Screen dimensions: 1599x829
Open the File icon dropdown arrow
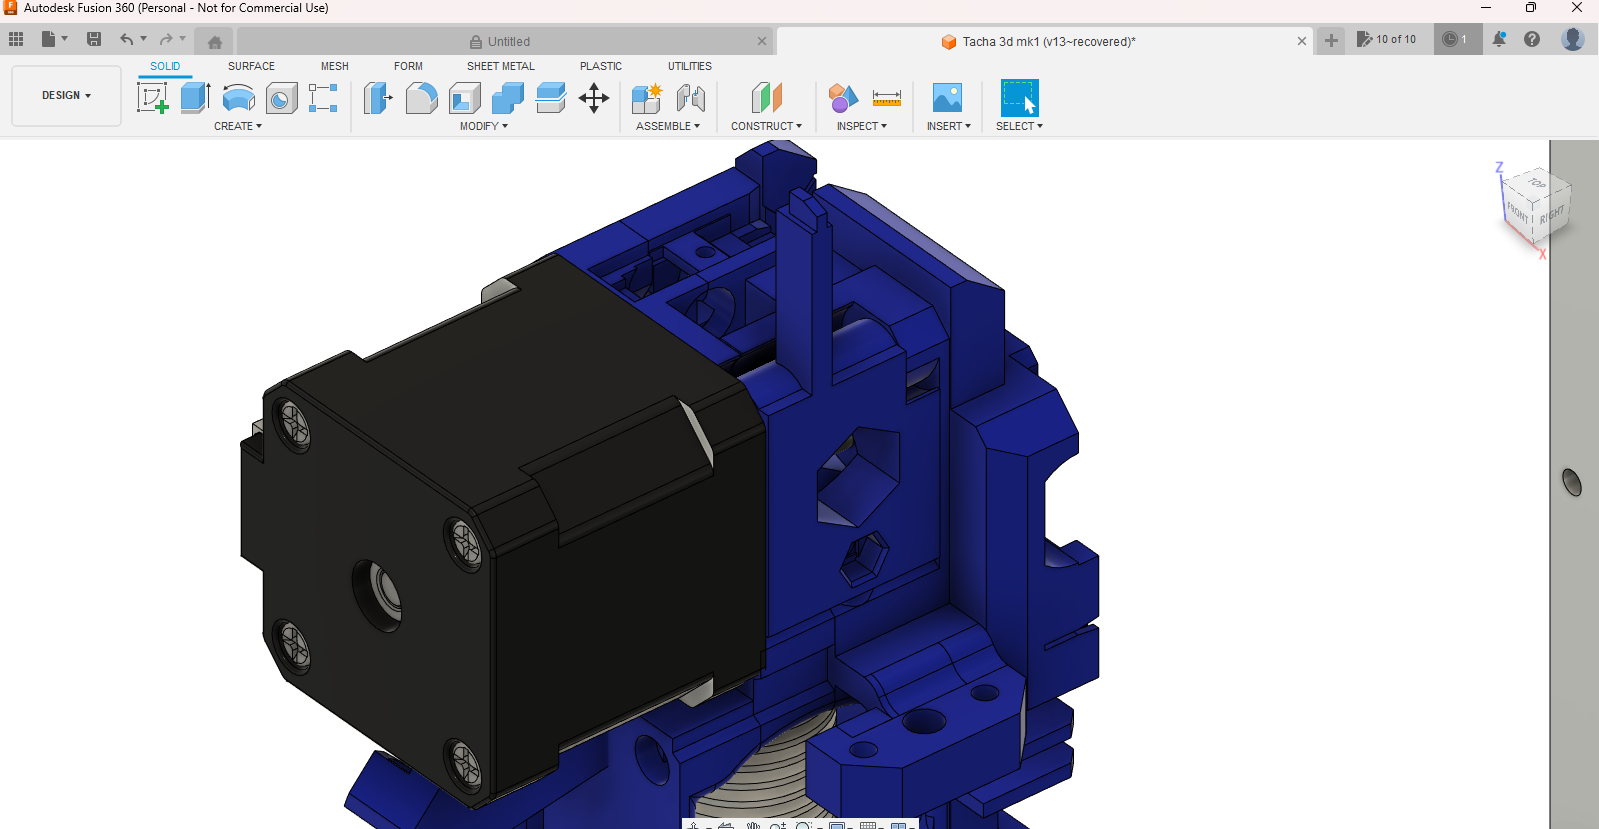65,39
